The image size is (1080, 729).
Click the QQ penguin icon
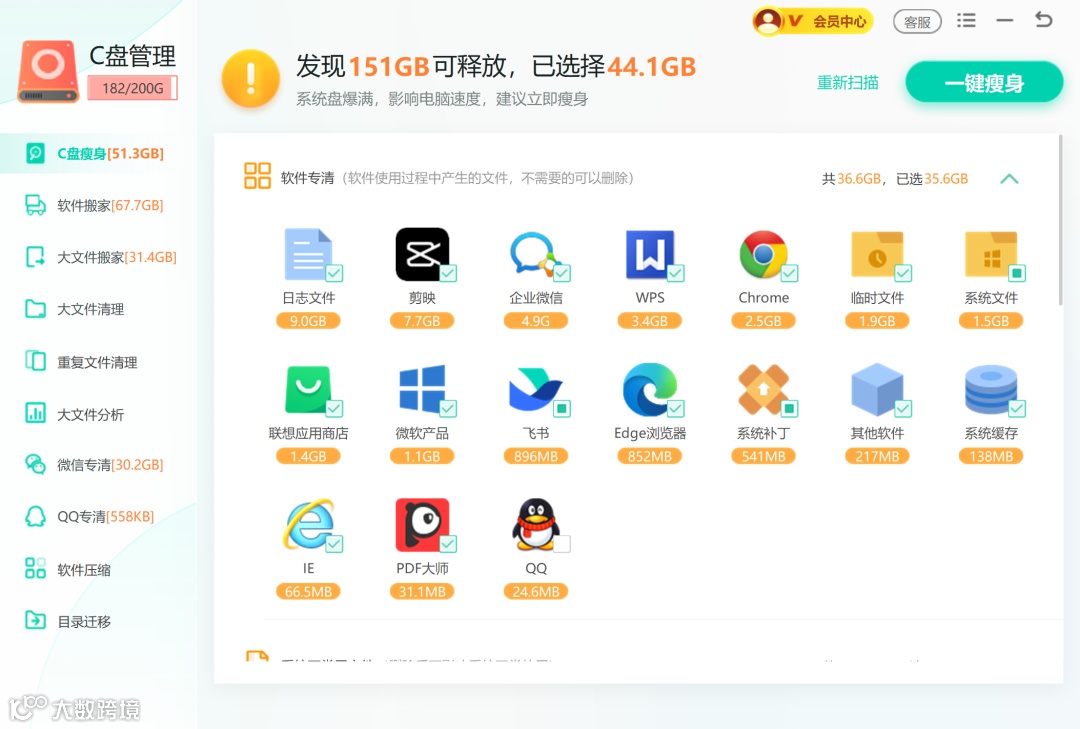pos(536,524)
